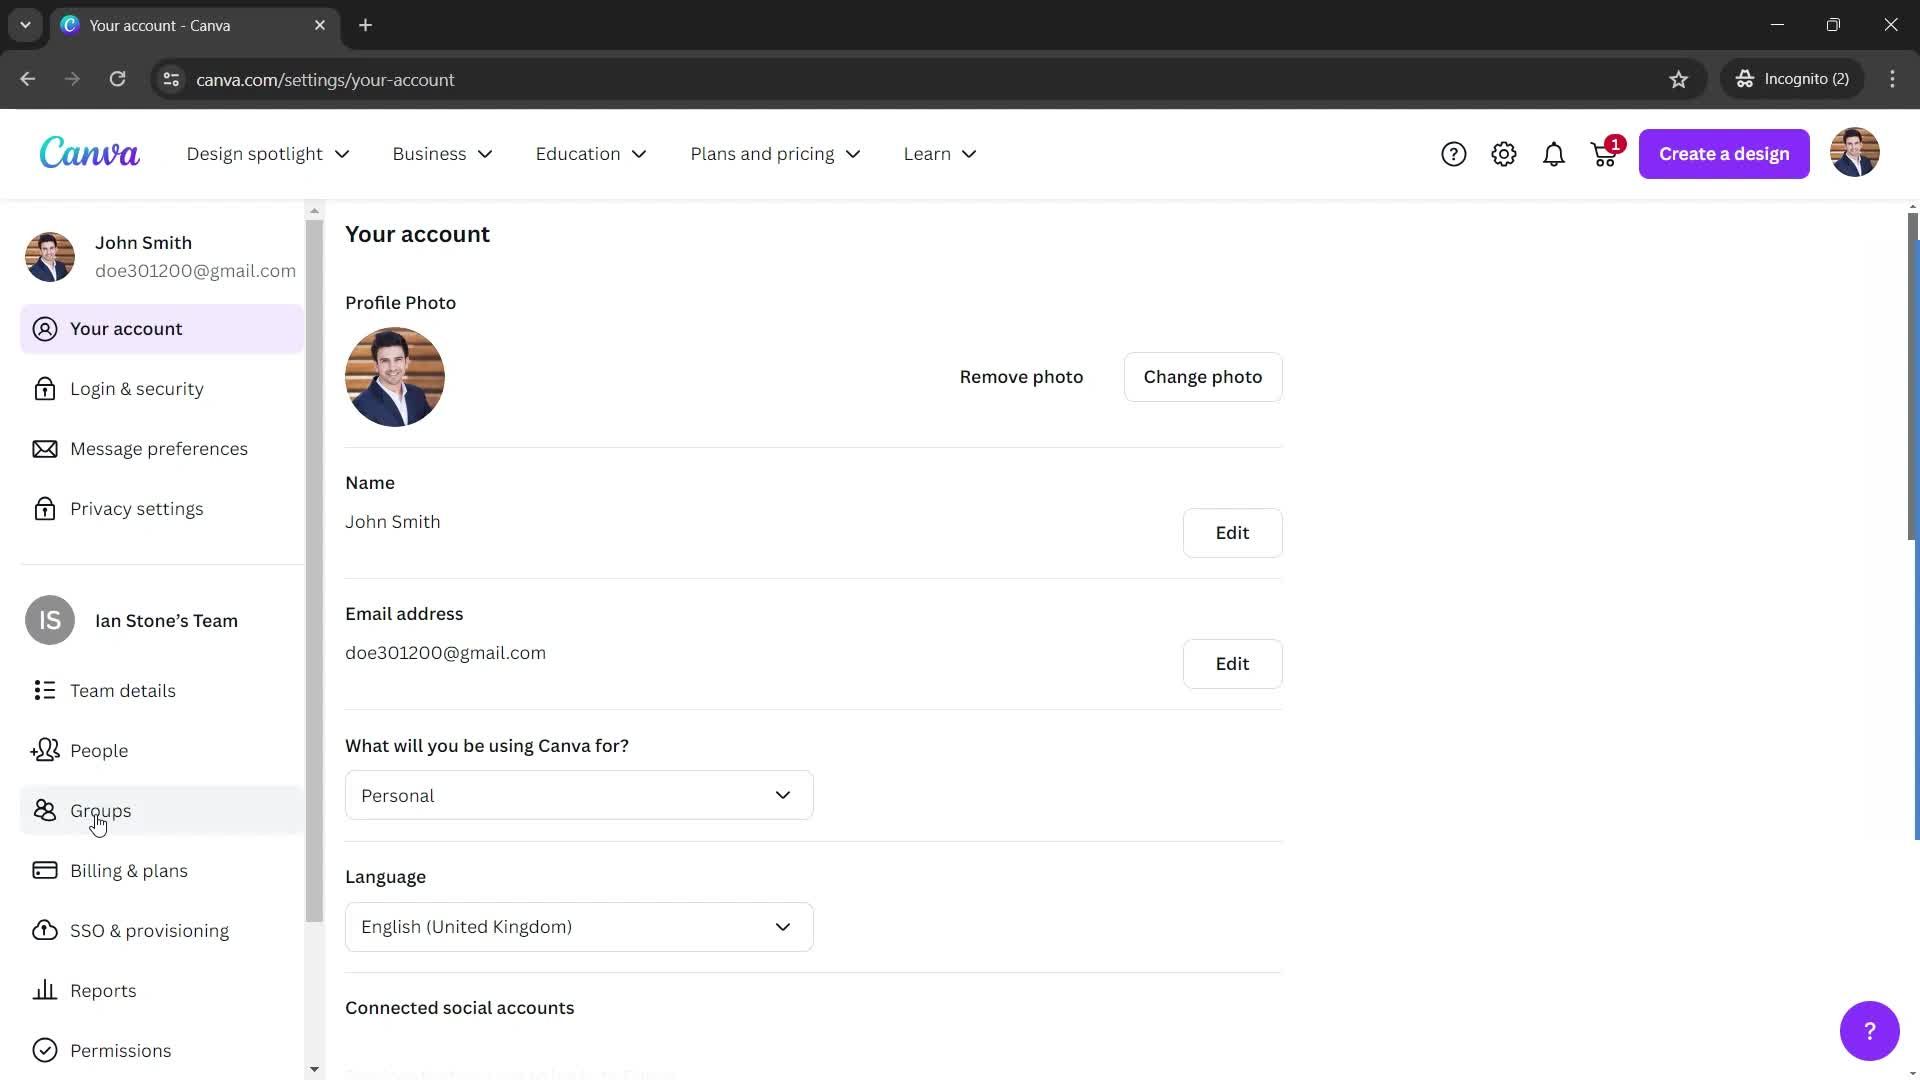This screenshot has height=1080, width=1920.
Task: Click Edit button next to Email address
Action: point(1232,663)
